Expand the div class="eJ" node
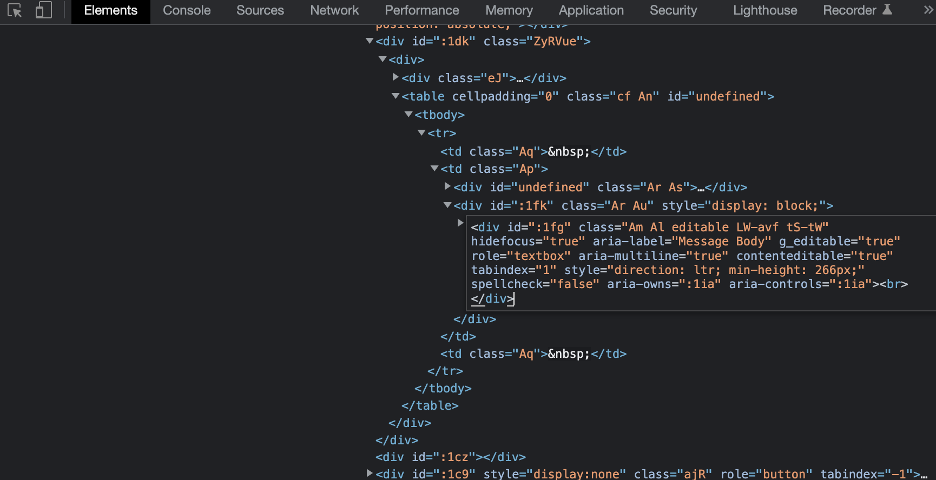This screenshot has width=936, height=480. pos(396,77)
